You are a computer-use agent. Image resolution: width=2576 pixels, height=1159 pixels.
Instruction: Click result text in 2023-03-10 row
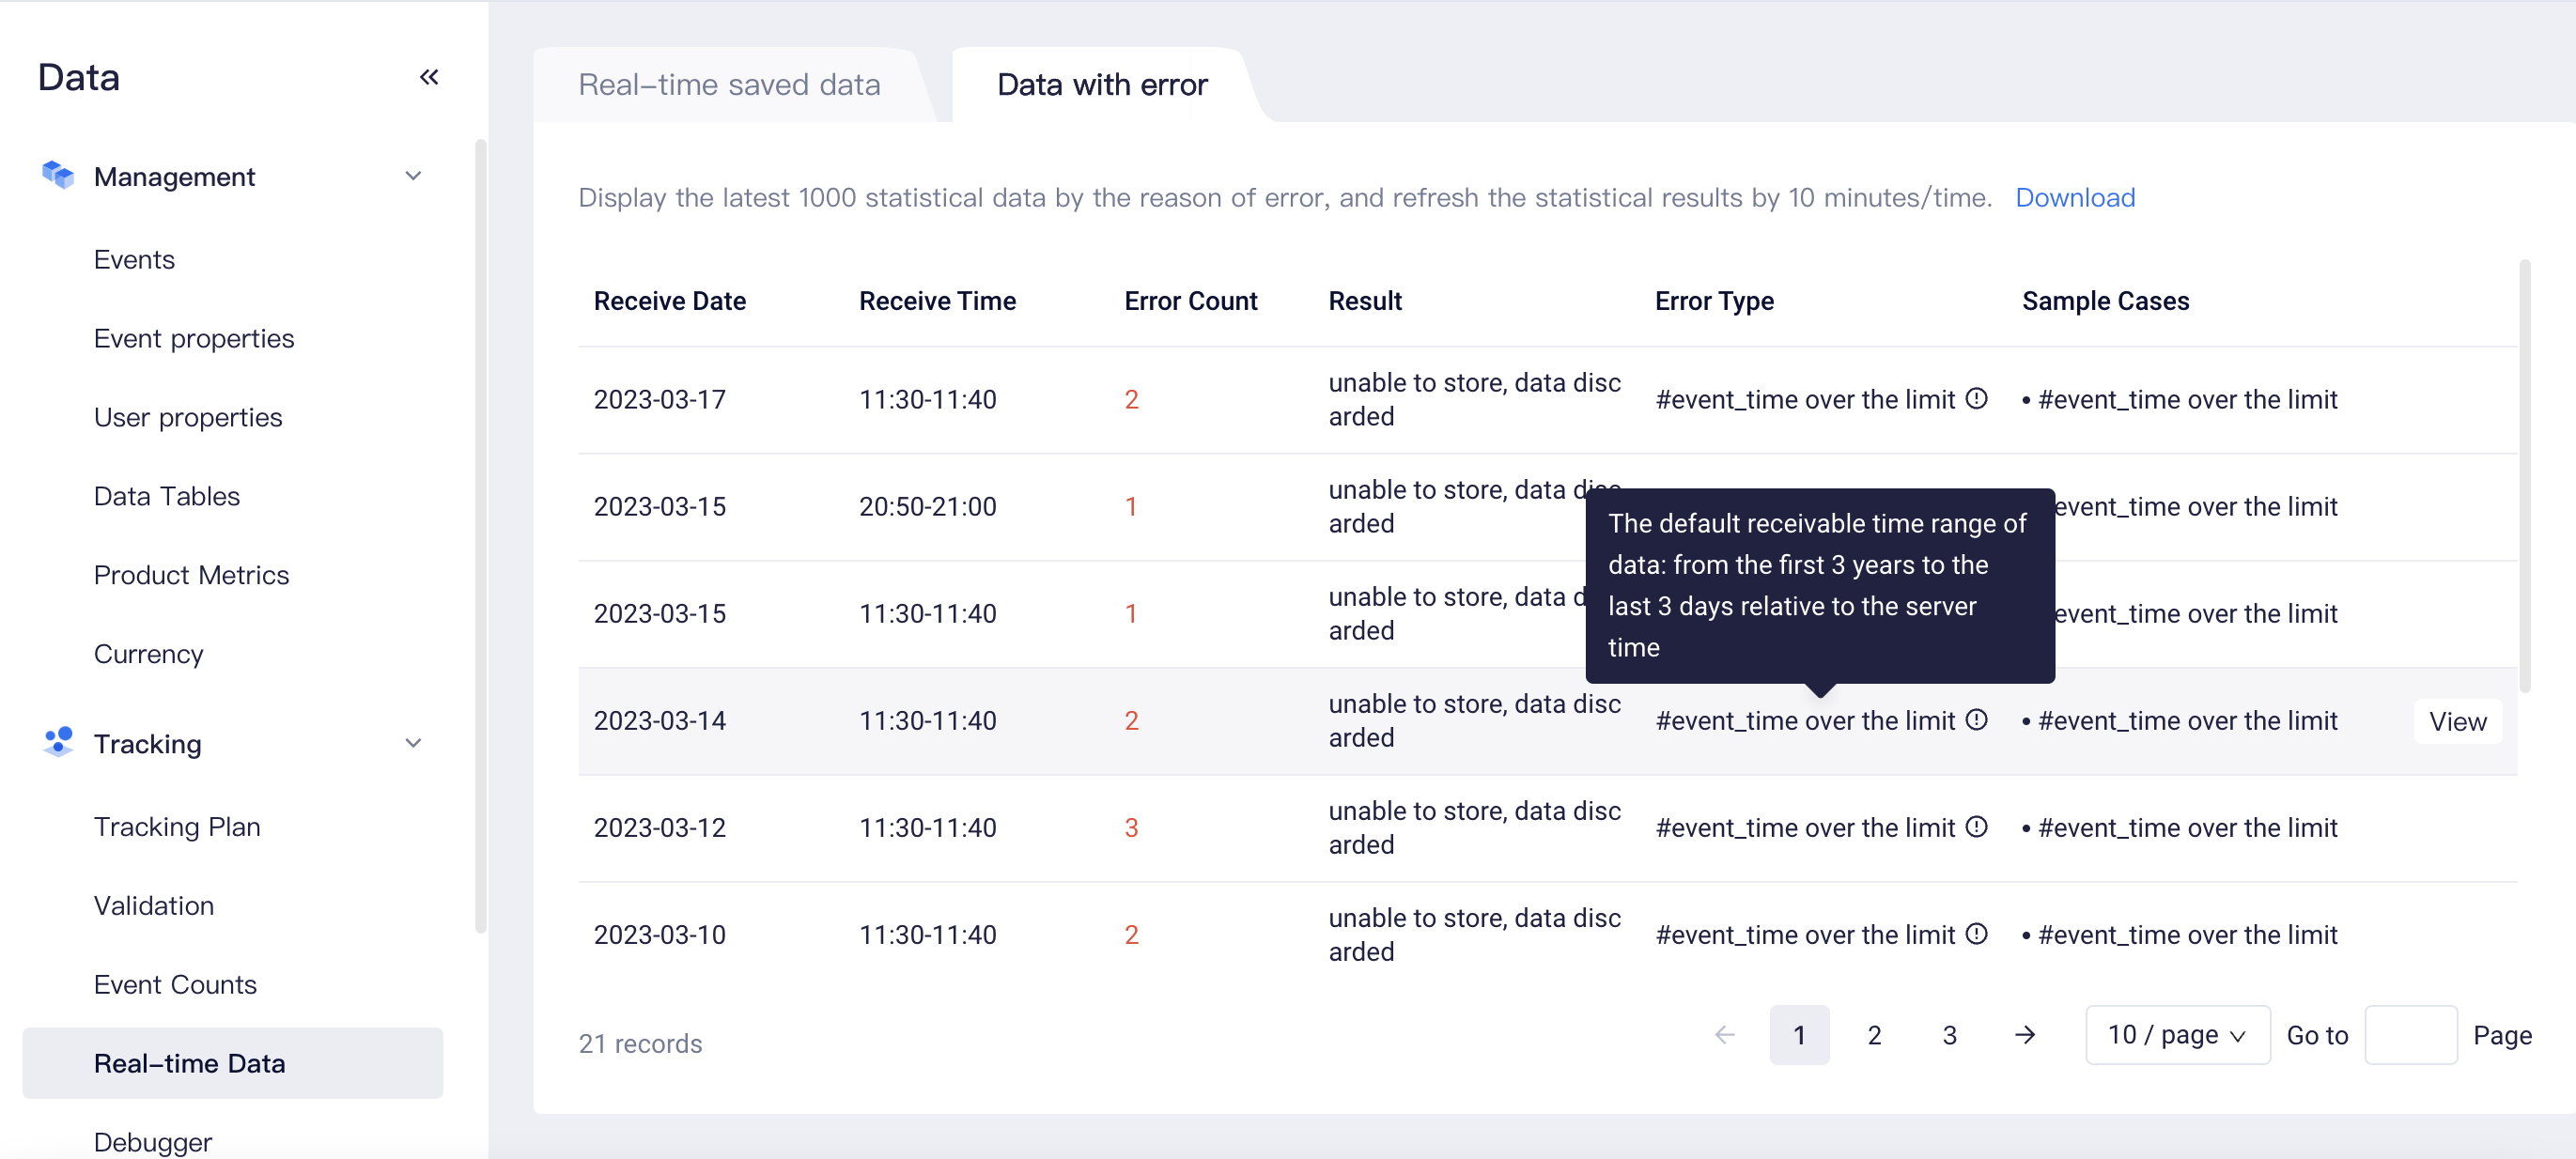point(1474,934)
